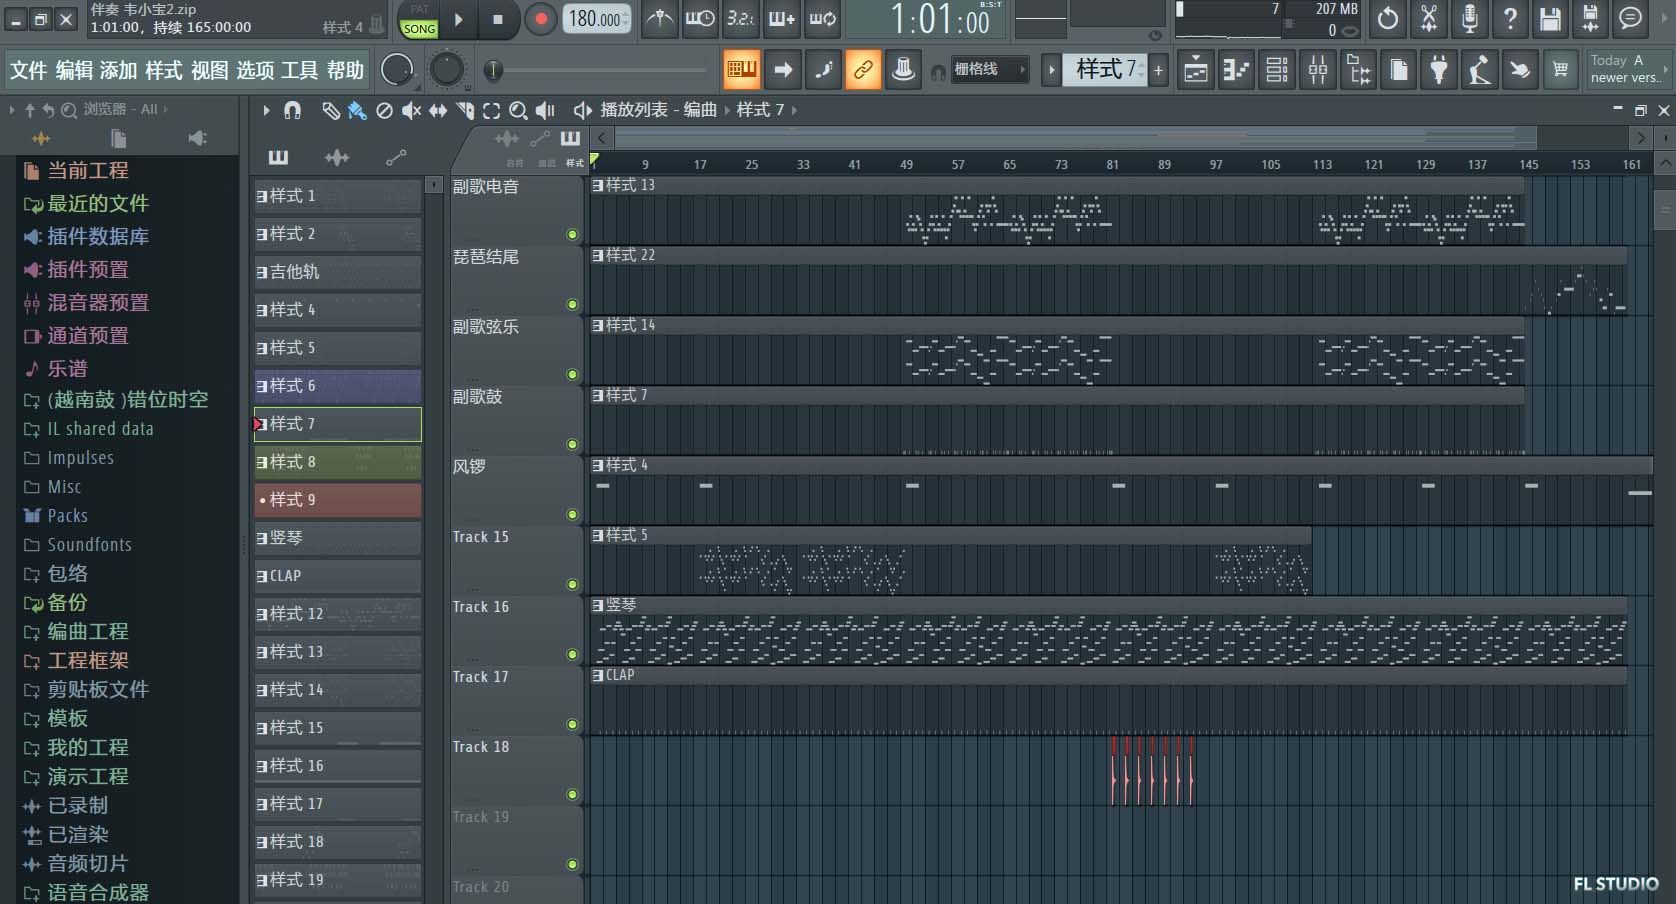Screen dimensions: 1676x904
Task: Click the Undo history circular arrow icon
Action: 1388,18
